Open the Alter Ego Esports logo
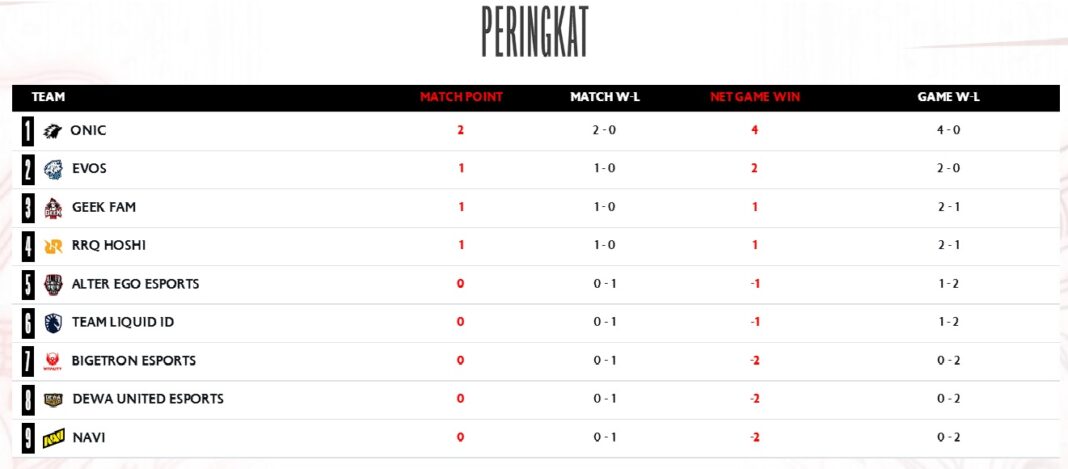The width and height of the screenshot is (1068, 469). pyautogui.click(x=53, y=285)
